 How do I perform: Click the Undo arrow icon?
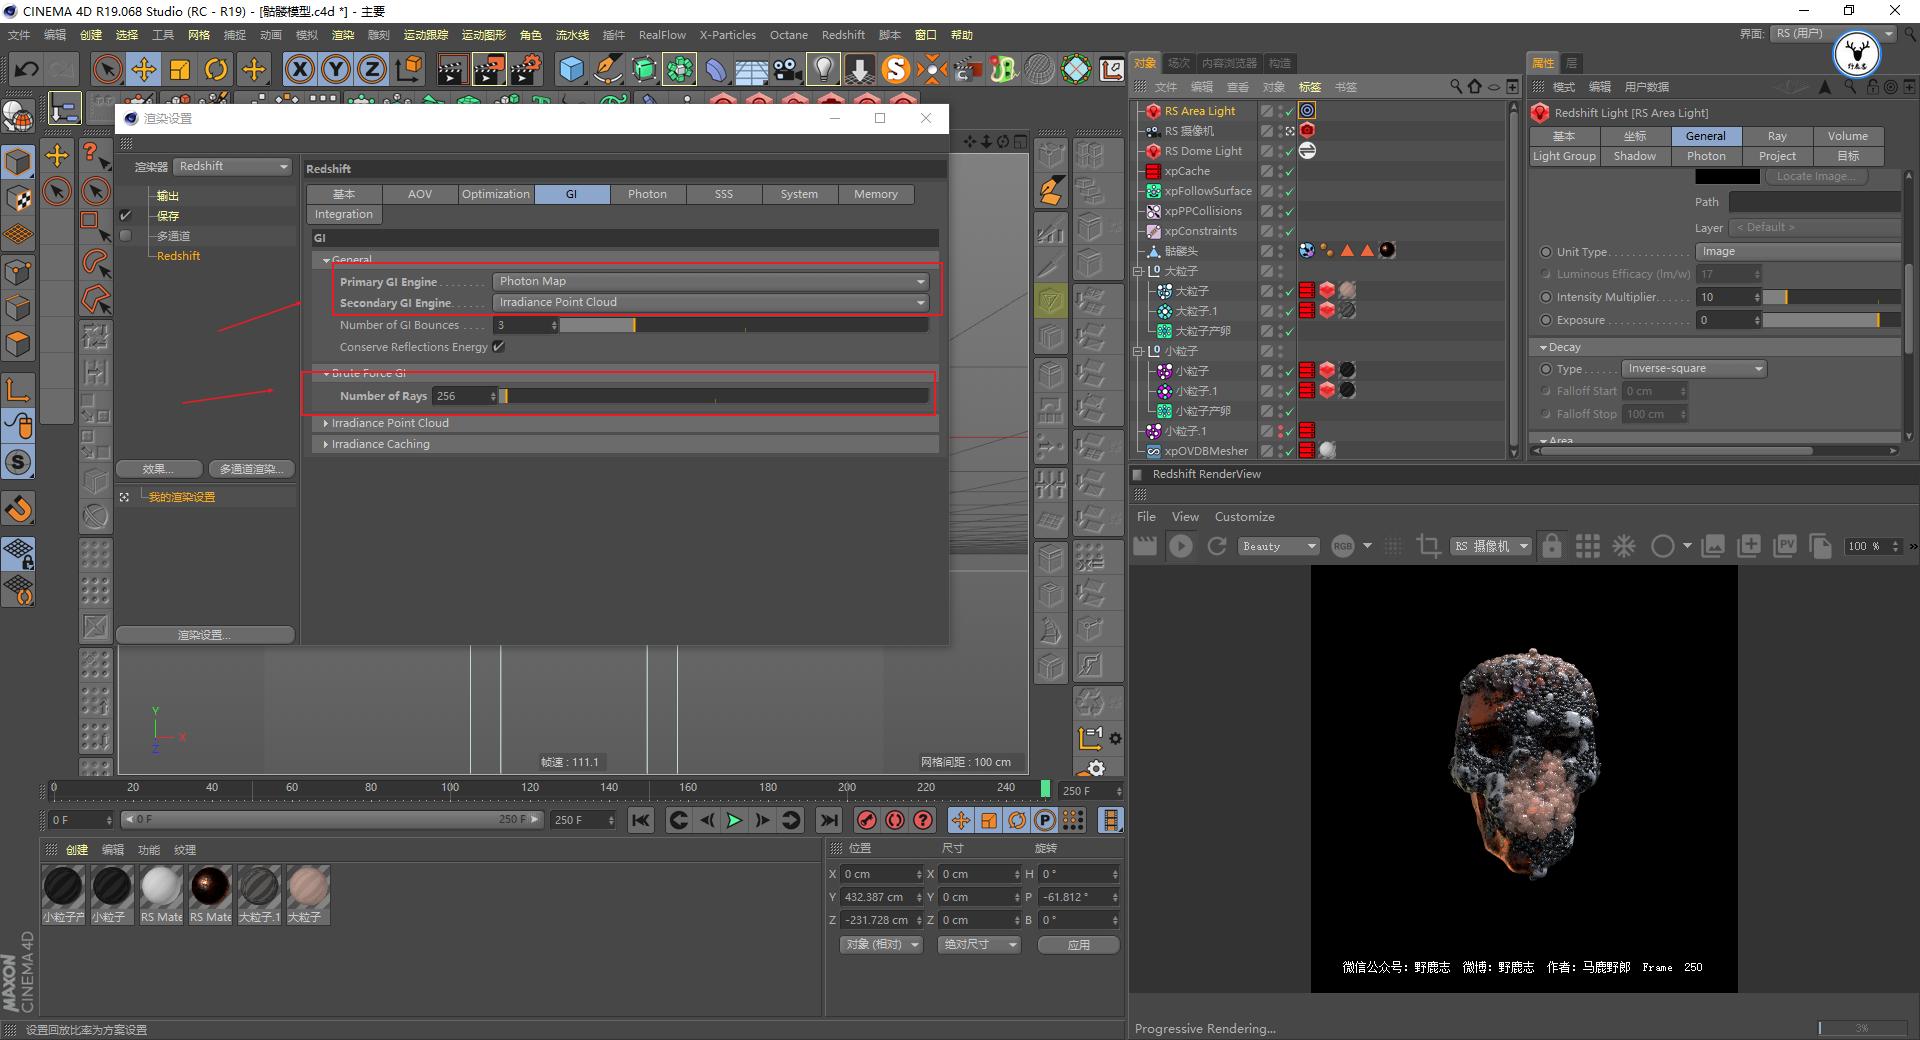tap(26, 69)
